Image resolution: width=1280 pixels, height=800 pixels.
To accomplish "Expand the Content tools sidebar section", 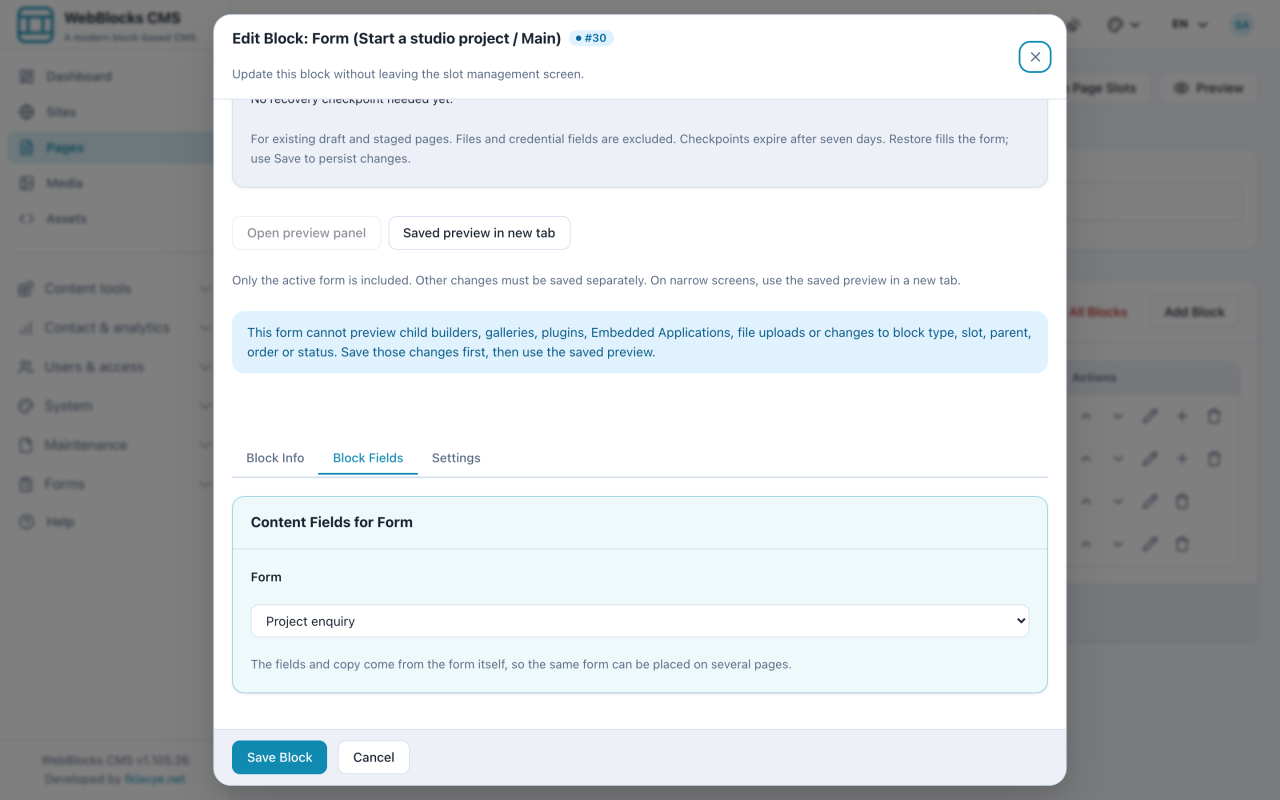I will 115,289.
